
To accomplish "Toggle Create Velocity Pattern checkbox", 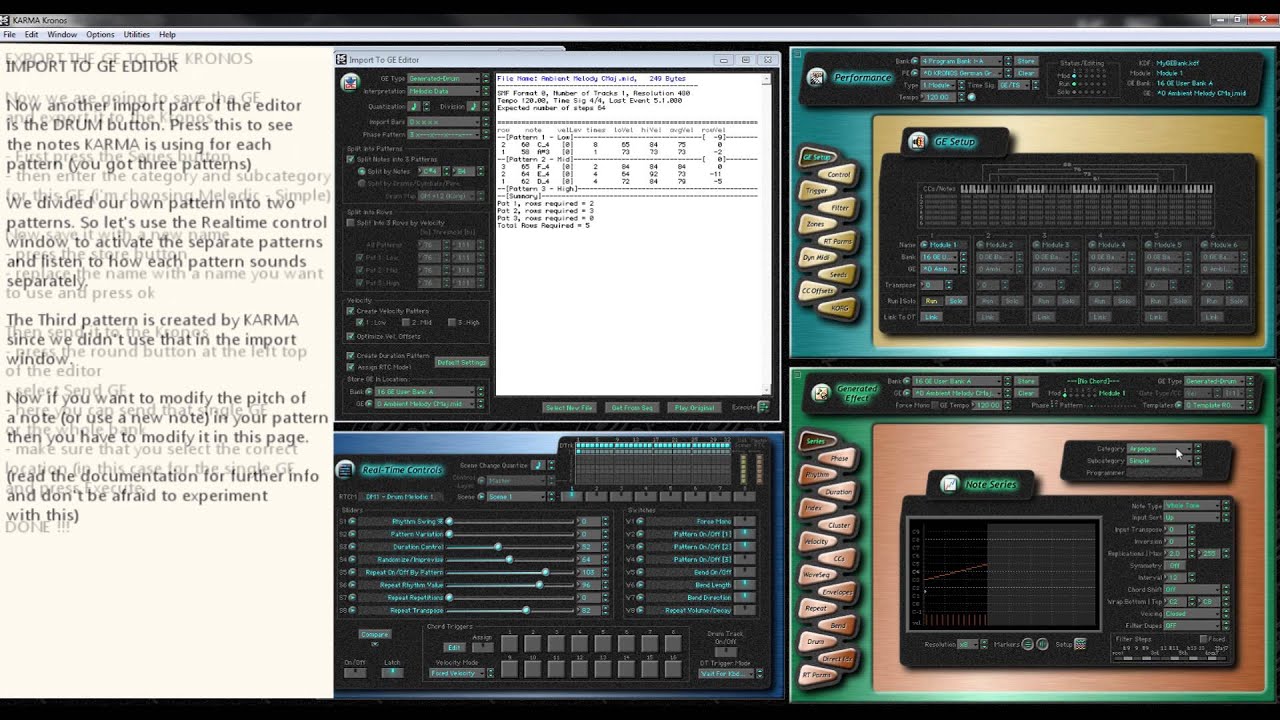I will pos(350,311).
